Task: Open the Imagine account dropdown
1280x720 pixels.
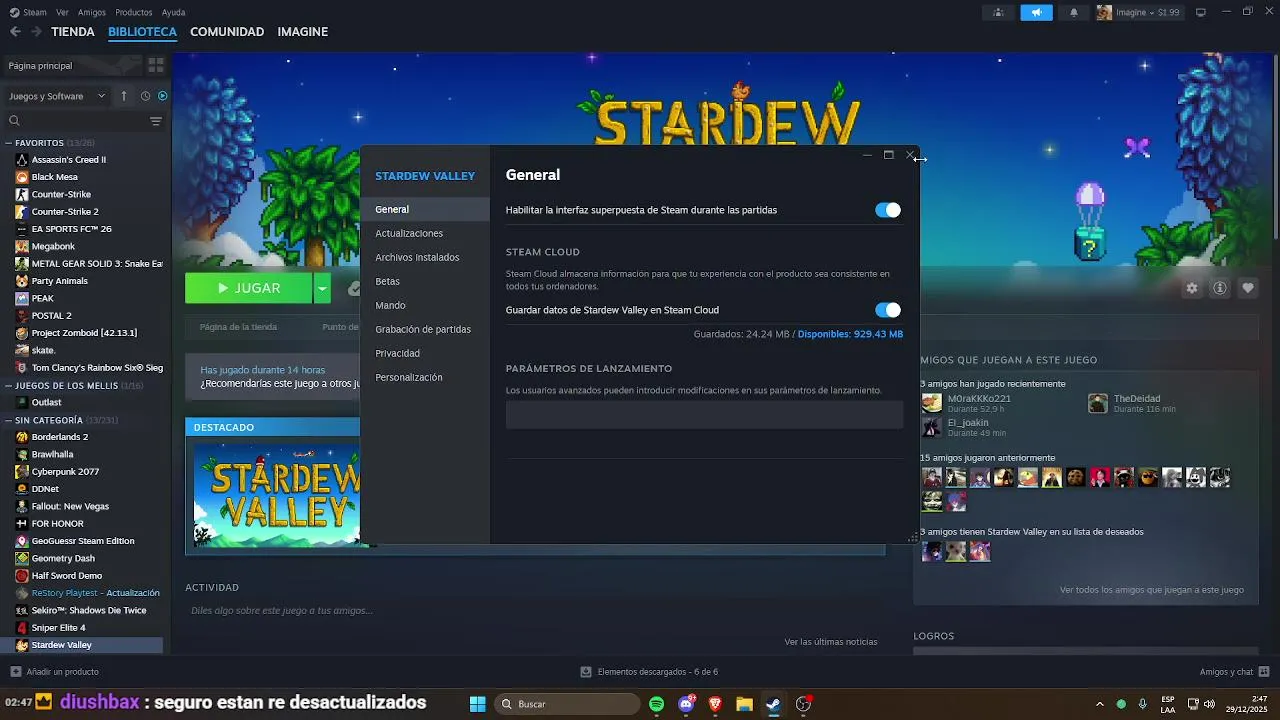Action: coord(1139,12)
